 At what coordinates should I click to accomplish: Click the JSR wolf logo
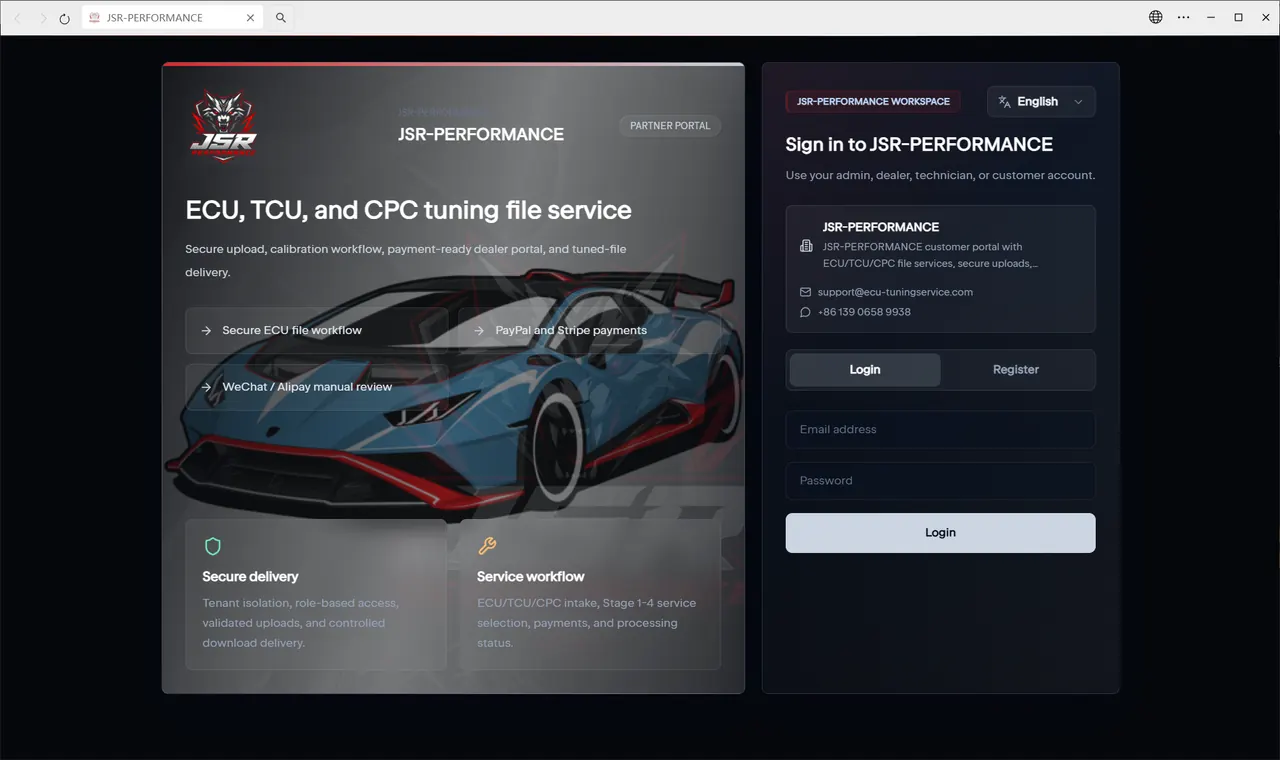[224, 125]
